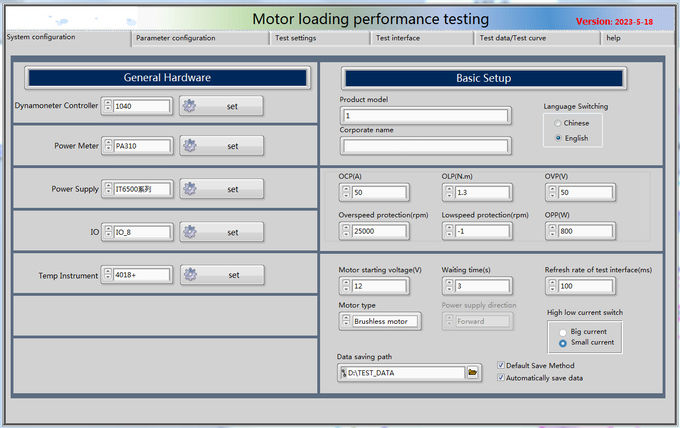The height and width of the screenshot is (428, 680).
Task: Disable Automatically save data checkbox
Action: coord(501,378)
